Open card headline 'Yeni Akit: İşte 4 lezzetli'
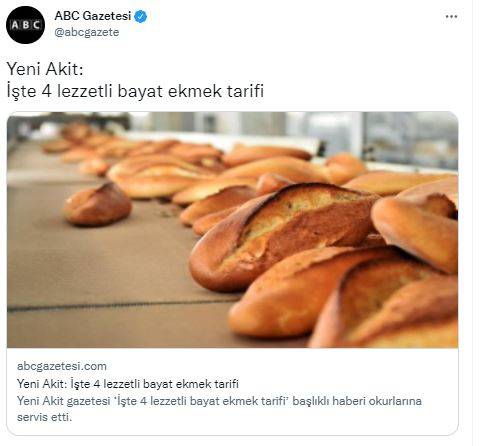 pos(128,384)
